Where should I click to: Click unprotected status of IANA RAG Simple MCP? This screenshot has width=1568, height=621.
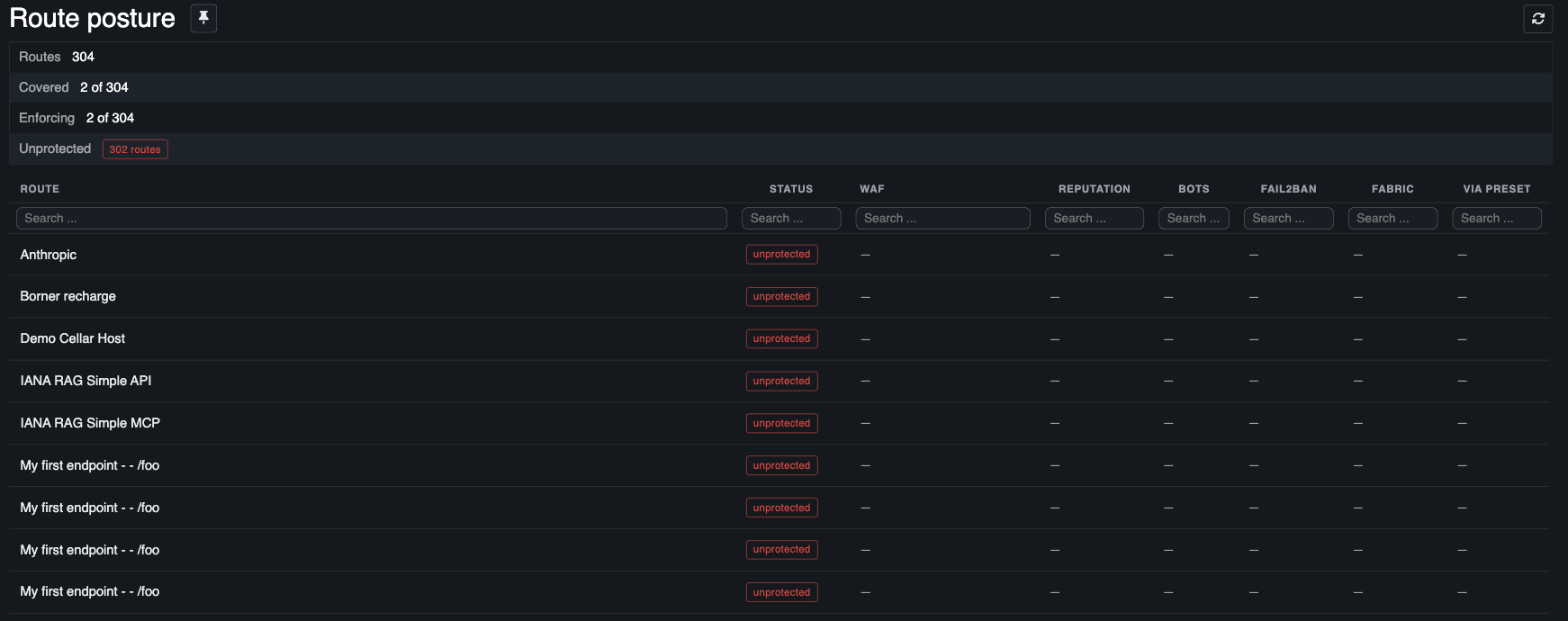click(x=782, y=423)
